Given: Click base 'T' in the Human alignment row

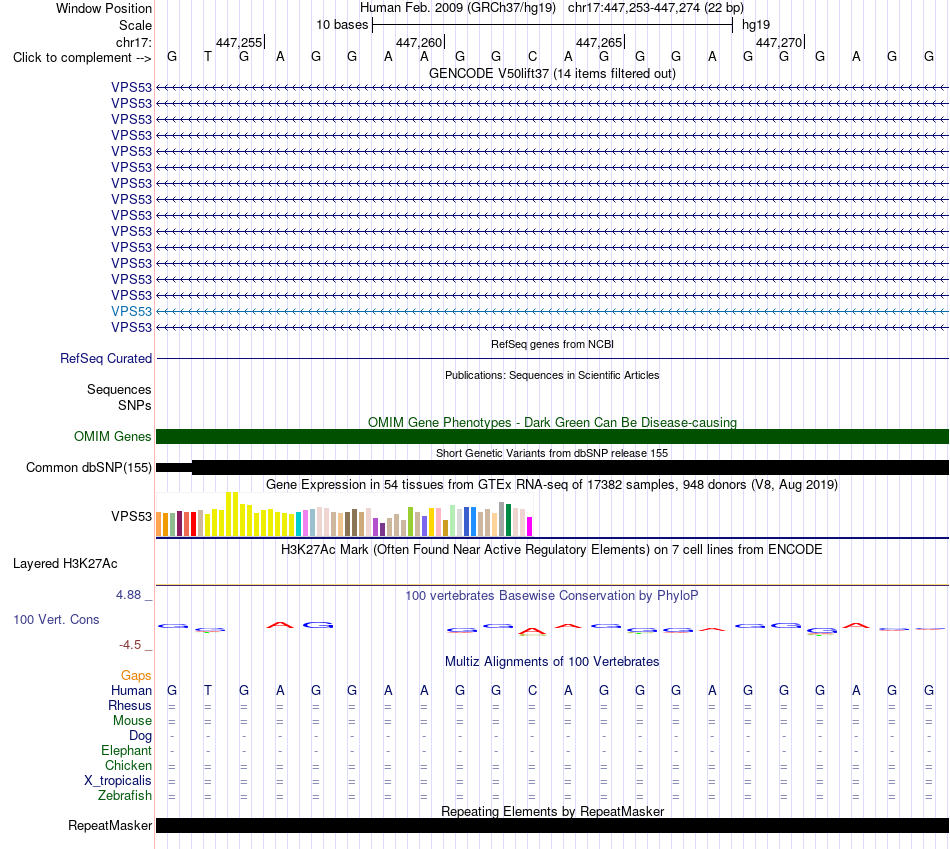Looking at the screenshot, I should pyautogui.click(x=208, y=691).
